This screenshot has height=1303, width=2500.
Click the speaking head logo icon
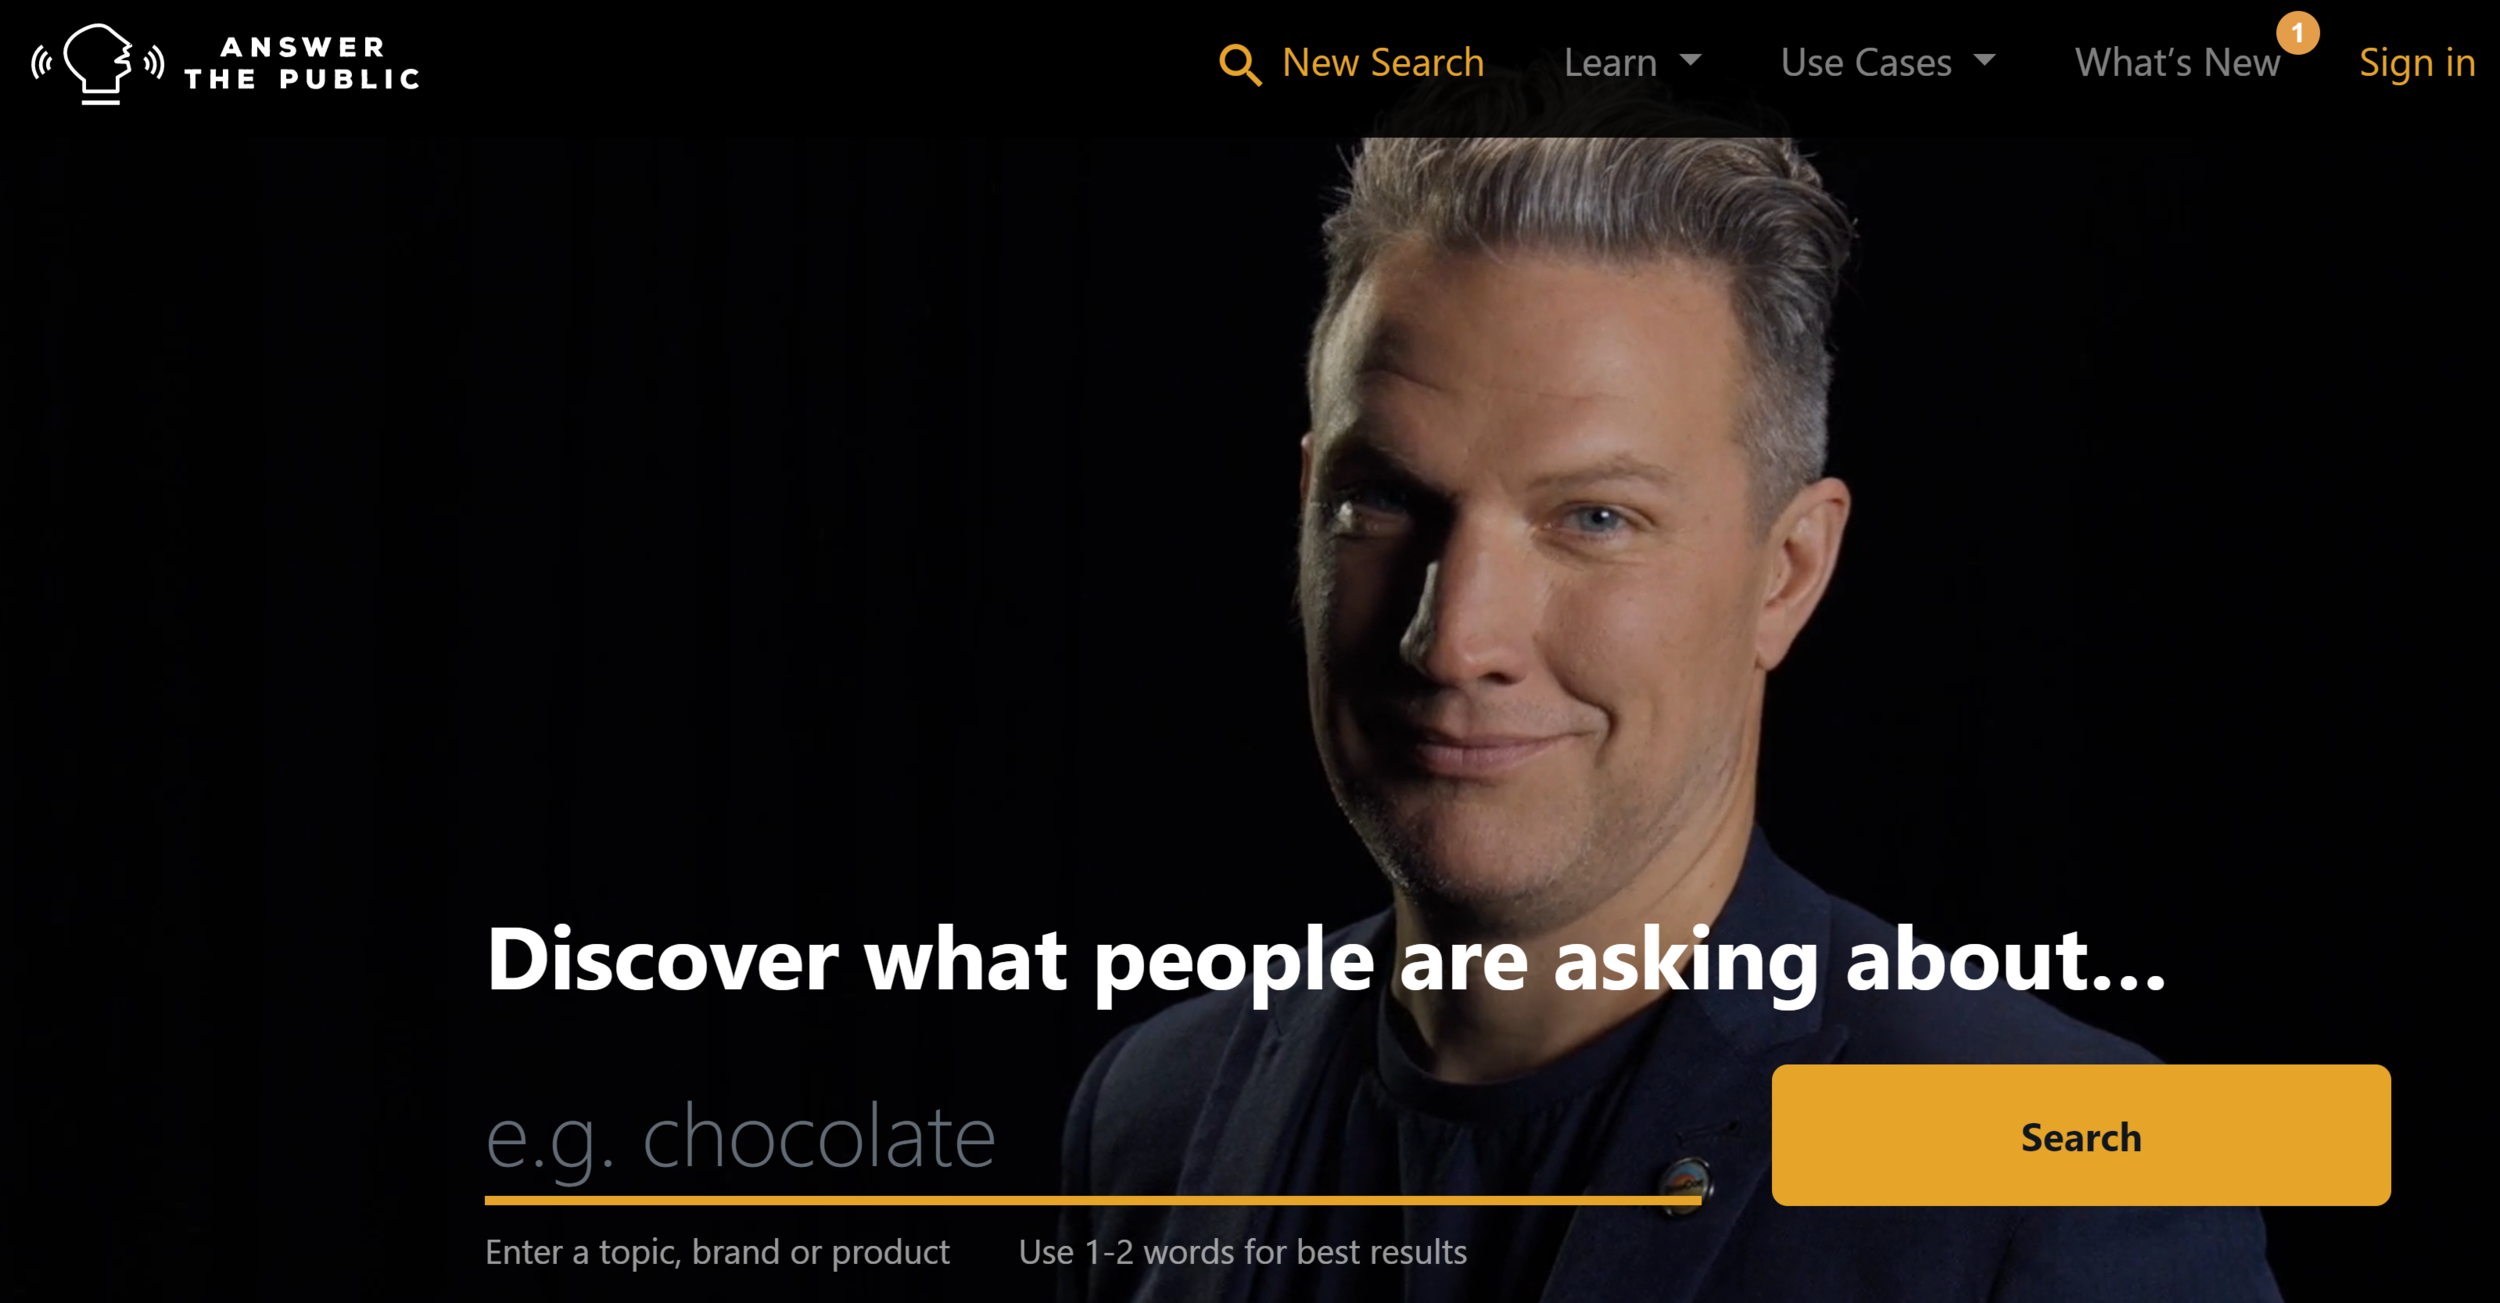[98, 63]
